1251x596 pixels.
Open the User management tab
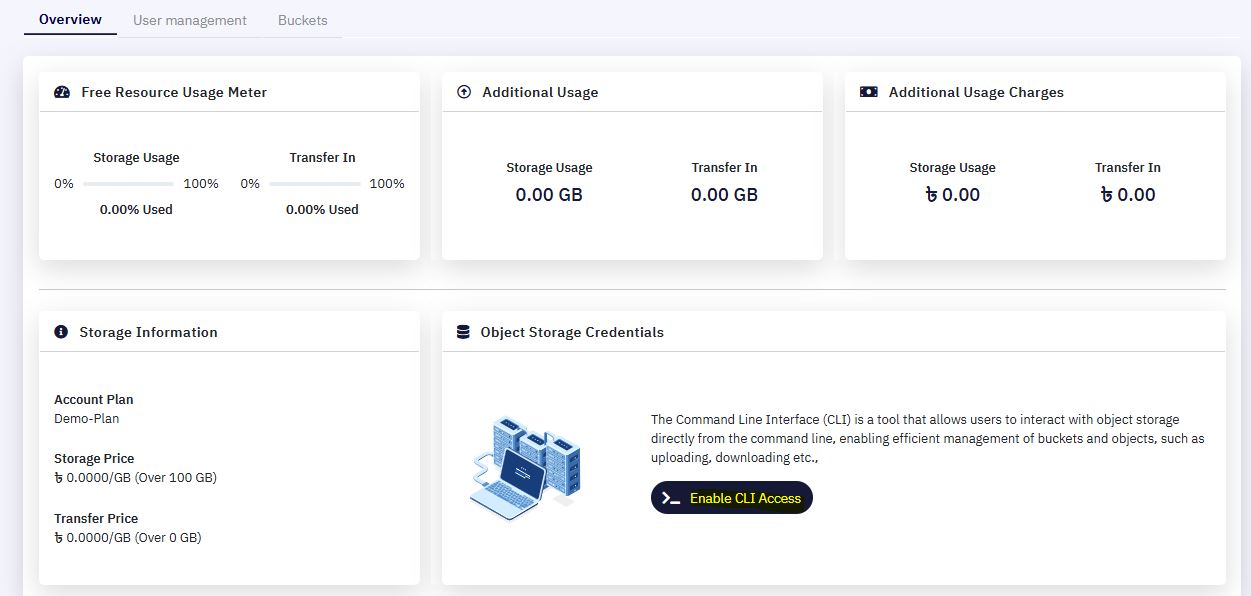(190, 20)
